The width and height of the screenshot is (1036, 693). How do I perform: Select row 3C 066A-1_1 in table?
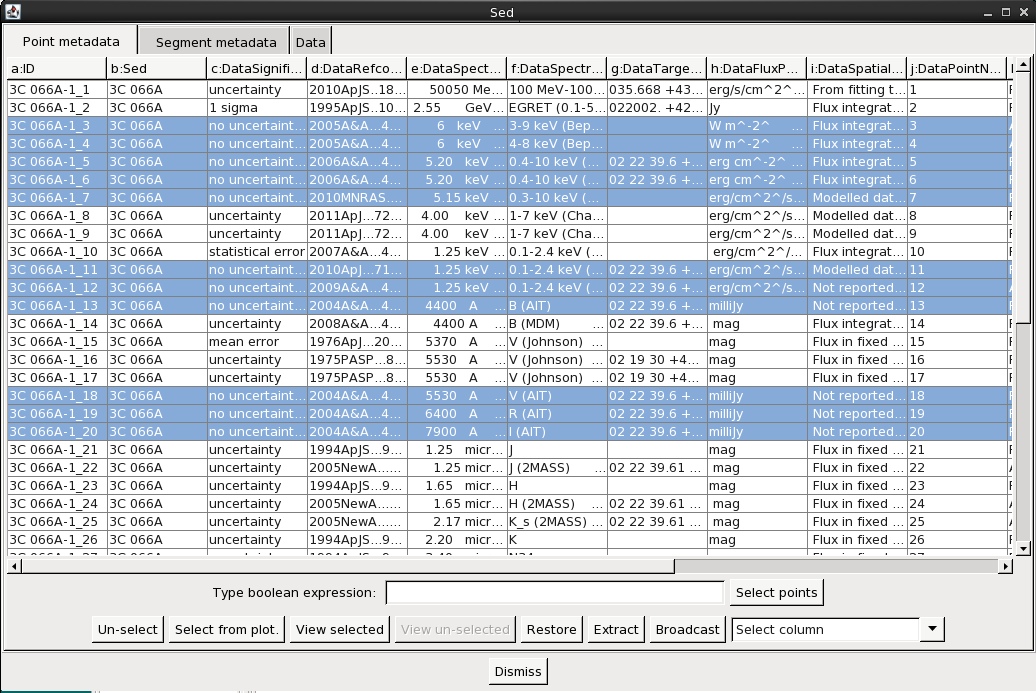[x=54, y=90]
